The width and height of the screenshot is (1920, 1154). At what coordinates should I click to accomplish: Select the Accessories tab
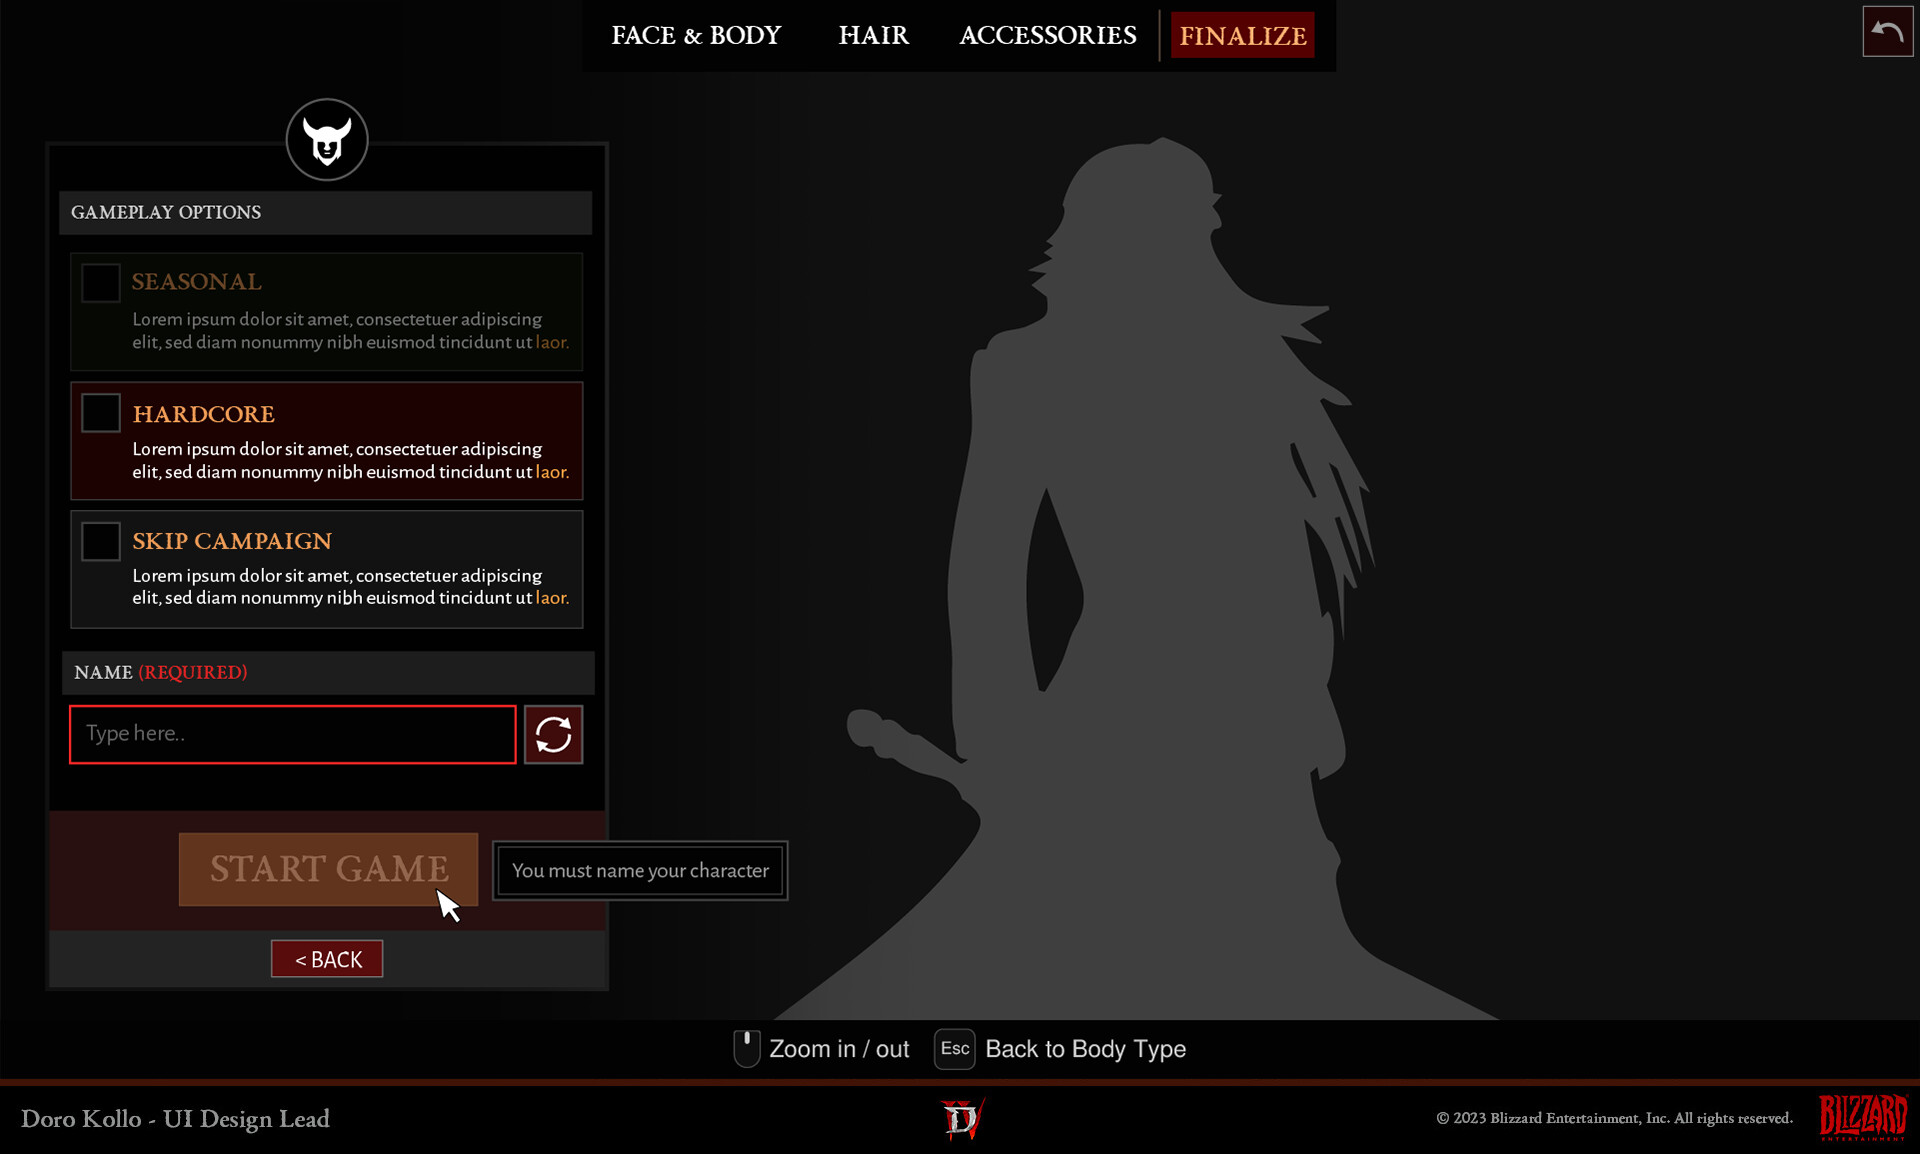pyautogui.click(x=1047, y=35)
